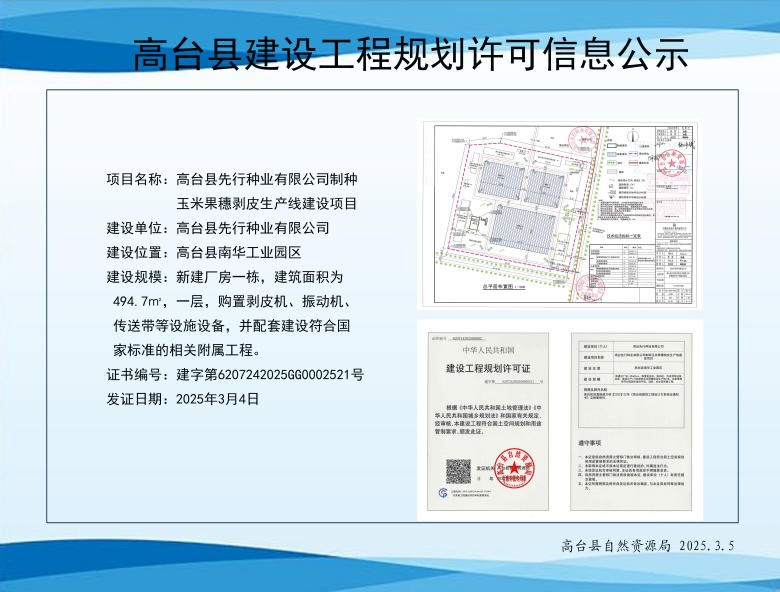Click the red official seal on the permit
This screenshot has width=780, height=592.
(514, 468)
